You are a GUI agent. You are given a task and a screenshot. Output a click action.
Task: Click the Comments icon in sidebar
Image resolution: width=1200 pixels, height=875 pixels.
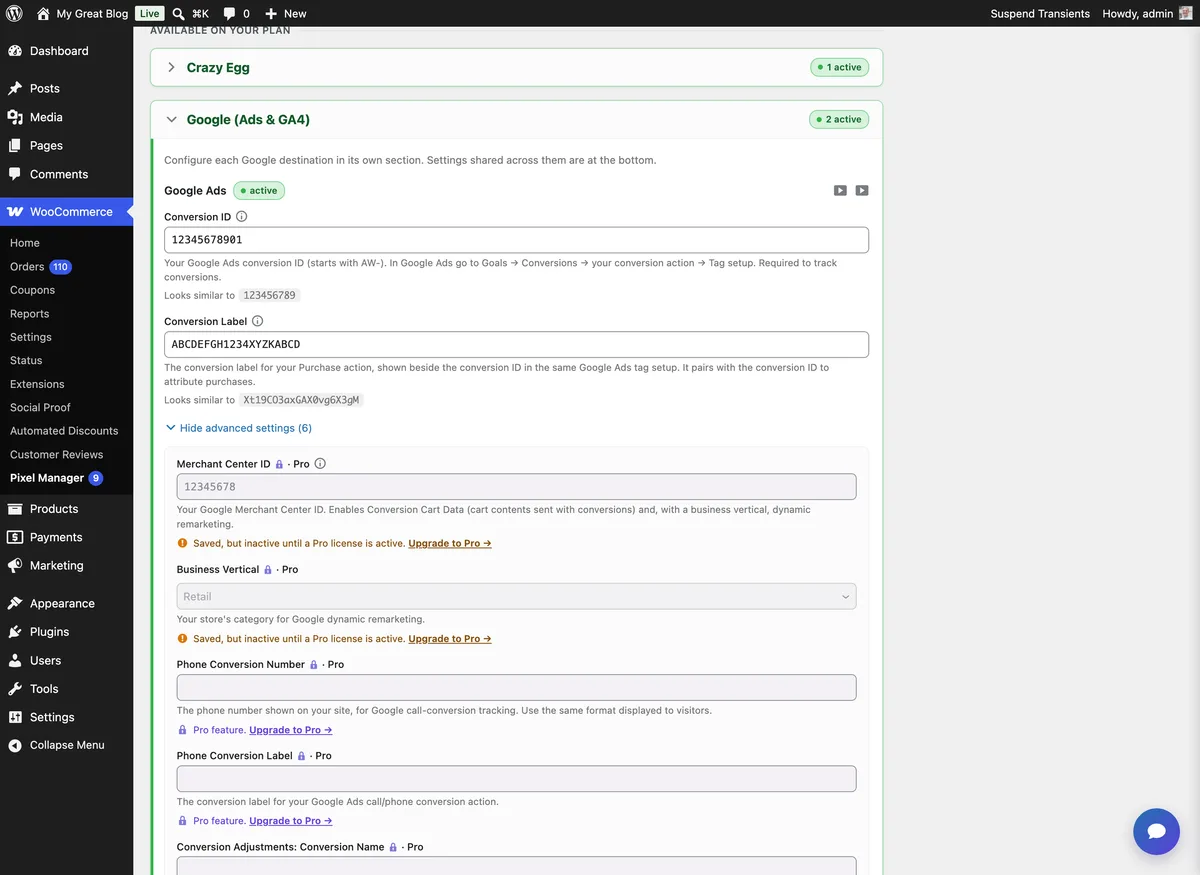[15, 174]
